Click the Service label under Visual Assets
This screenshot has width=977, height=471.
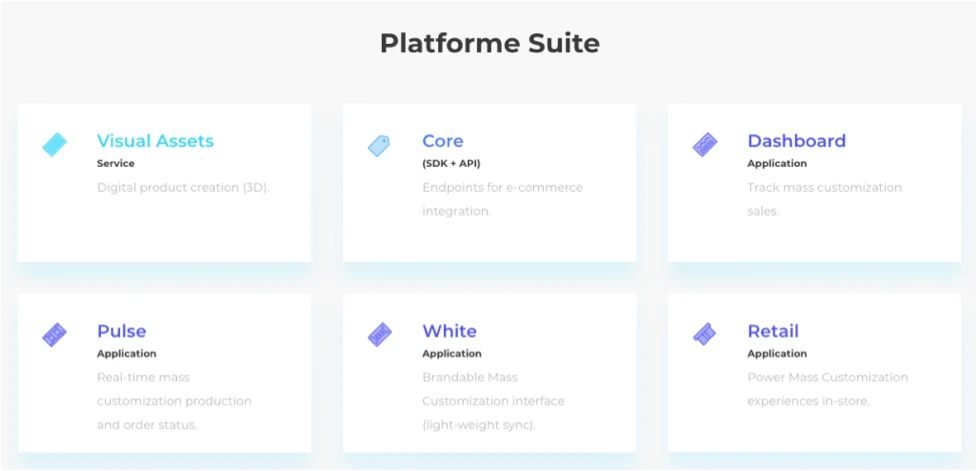coord(116,164)
